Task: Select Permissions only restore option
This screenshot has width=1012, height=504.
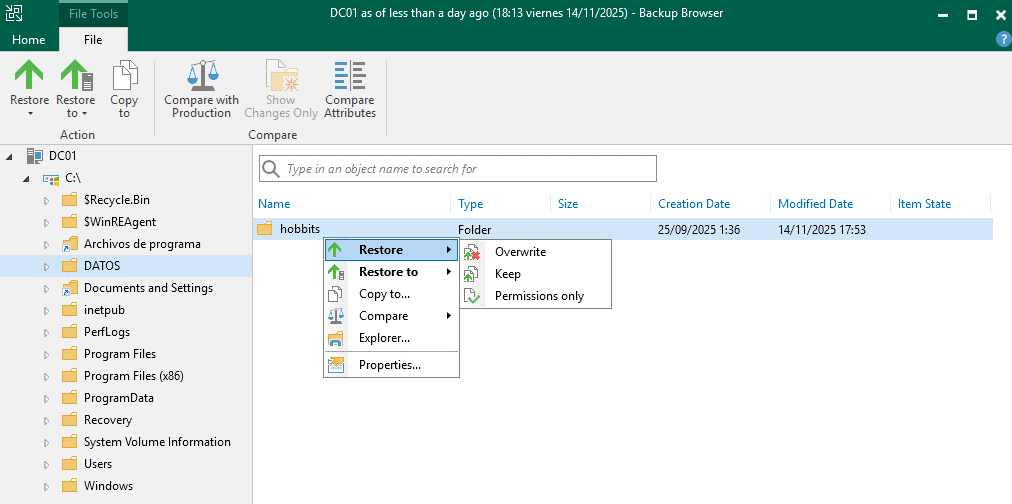Action: pyautogui.click(x=539, y=296)
